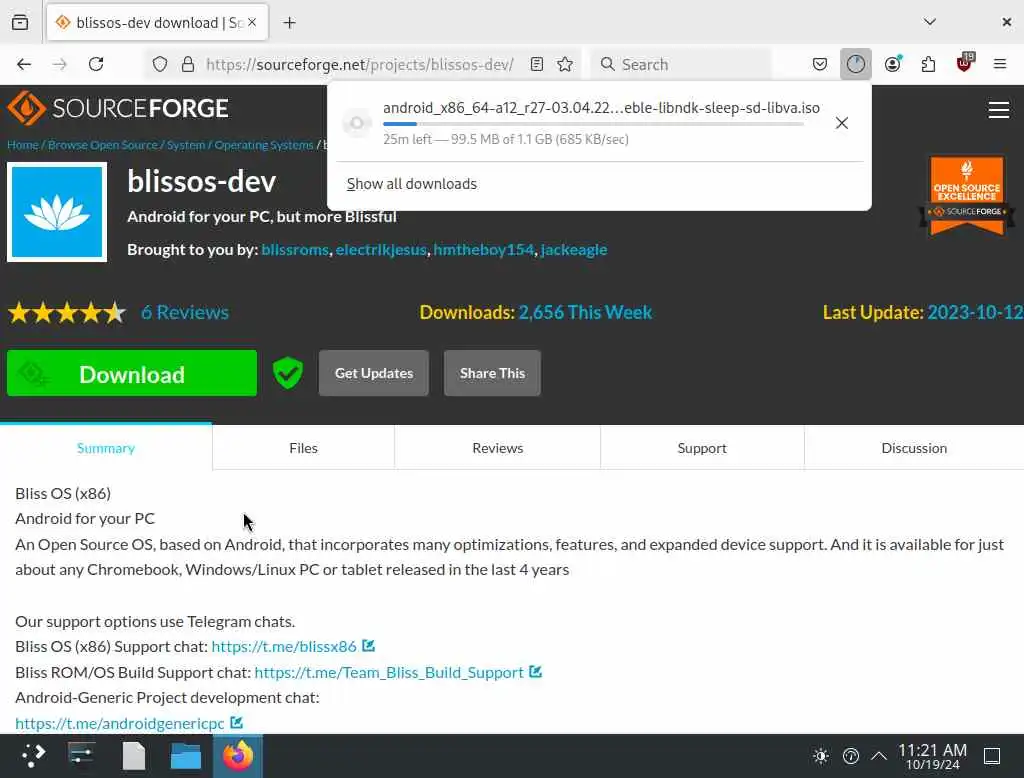Image resolution: width=1024 pixels, height=778 pixels.
Task: Select the Summary tab
Action: (106, 447)
